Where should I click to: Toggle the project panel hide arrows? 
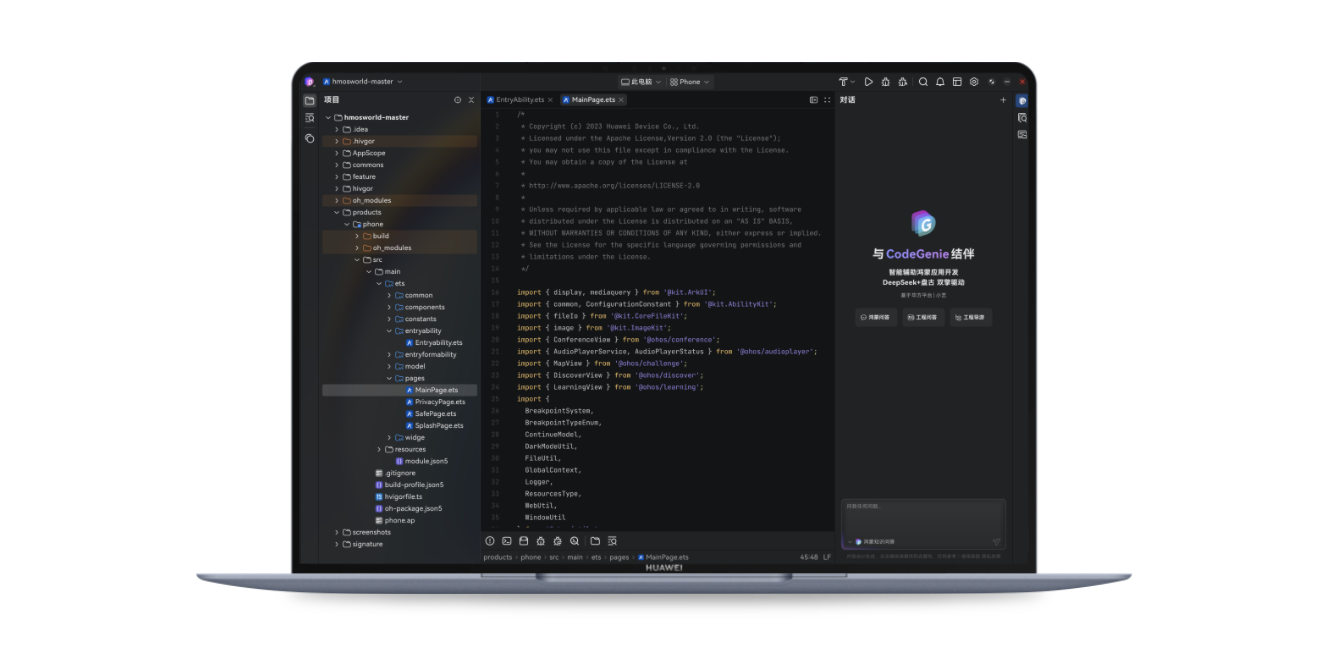point(470,99)
